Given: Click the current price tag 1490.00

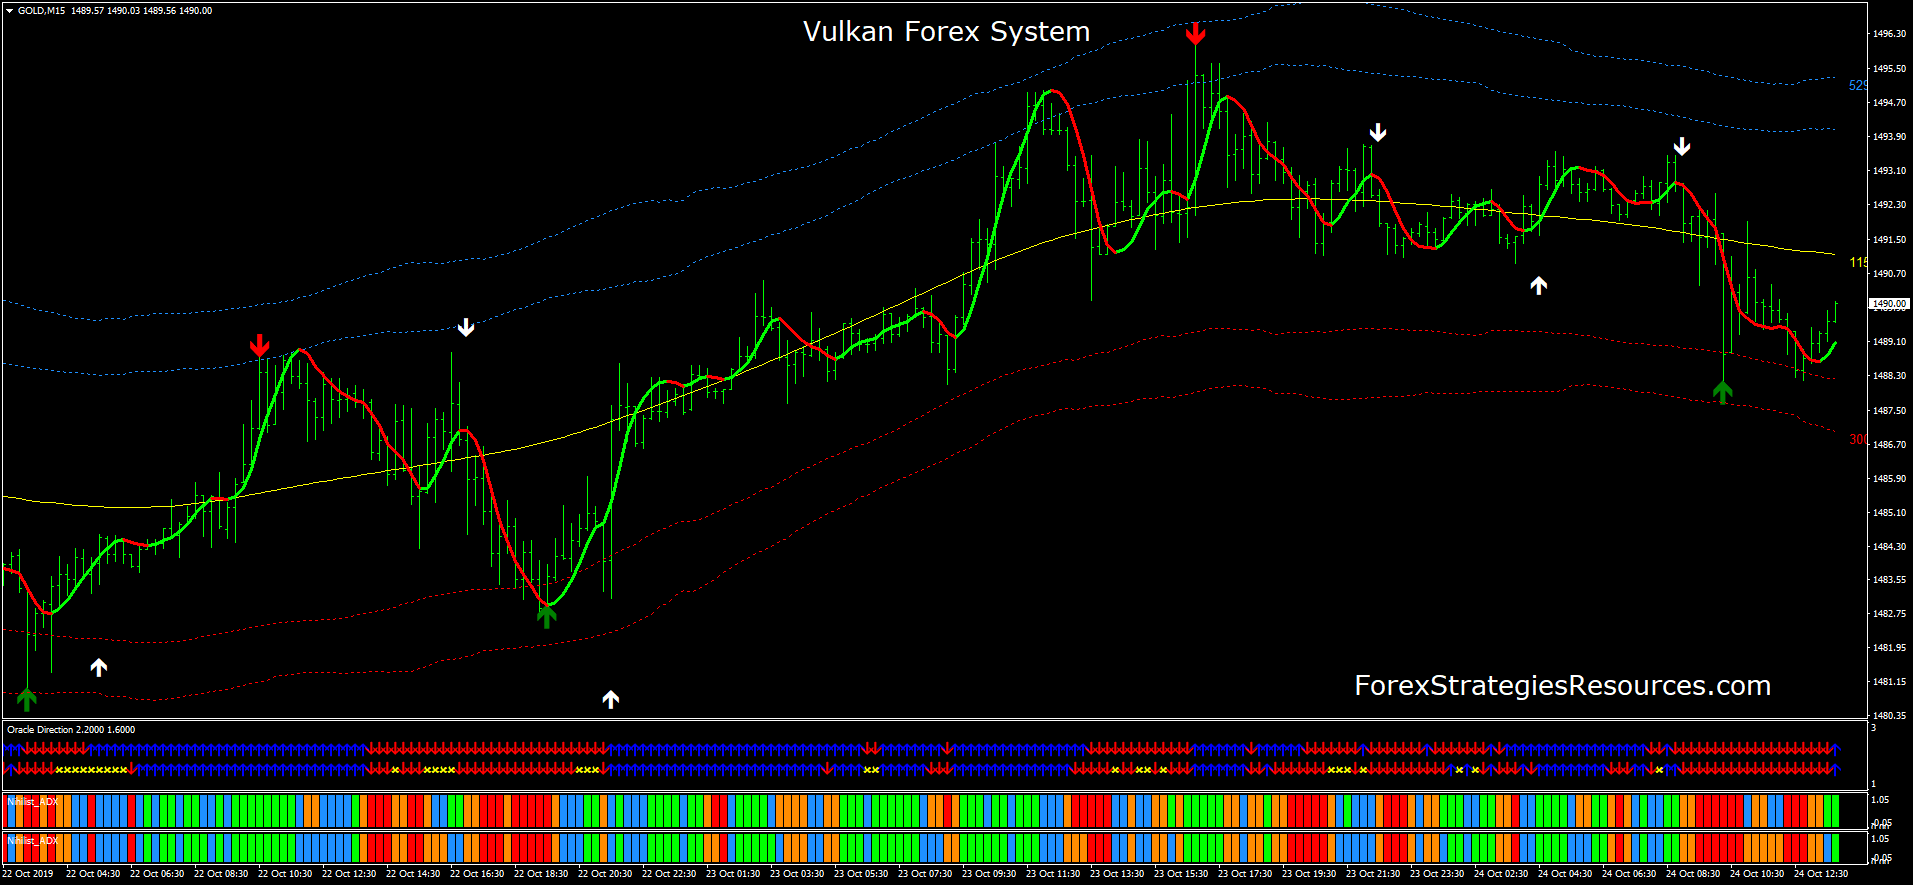Looking at the screenshot, I should pos(1889,304).
